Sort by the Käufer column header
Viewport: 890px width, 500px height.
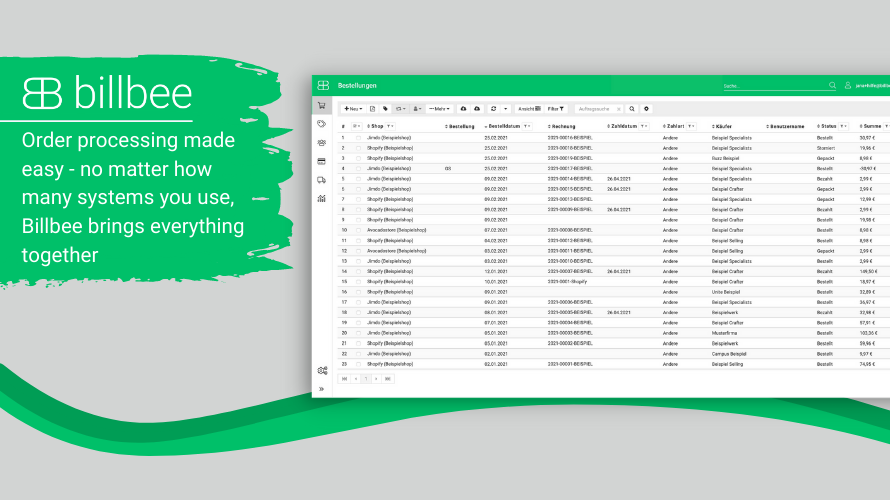[x=722, y=126]
